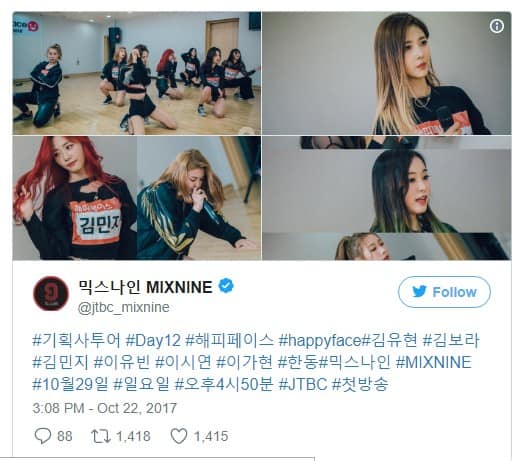
Task: Click the Twitter bird icon in Follow
Action: [419, 292]
